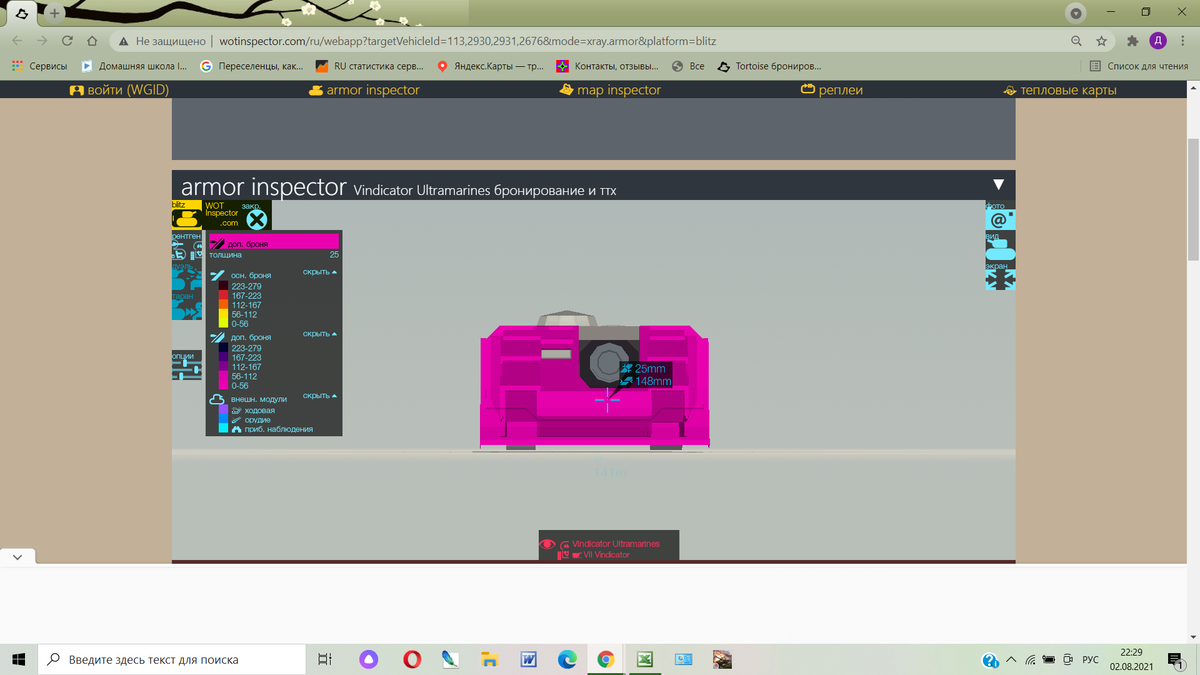
Task: Open the Контакты, отзывы bookmark
Action: [x=608, y=66]
